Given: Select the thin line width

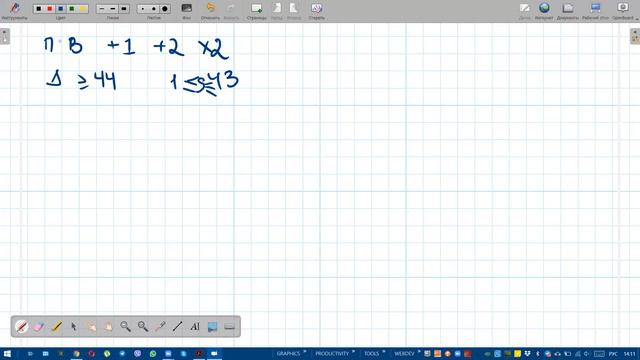Looking at the screenshot, I should (x=102, y=9).
